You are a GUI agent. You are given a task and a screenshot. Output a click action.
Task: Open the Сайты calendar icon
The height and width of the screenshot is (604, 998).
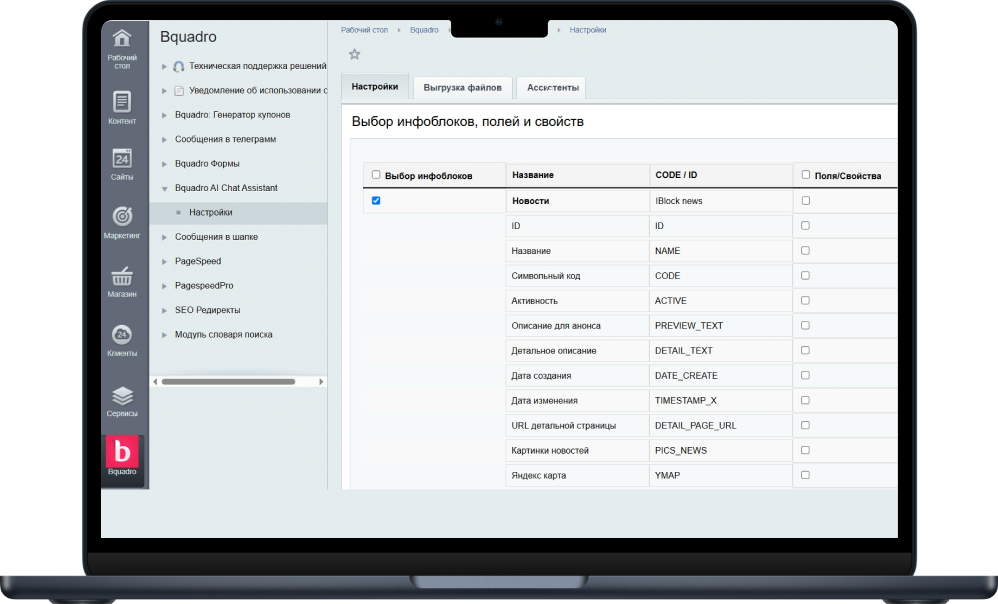coord(122,159)
